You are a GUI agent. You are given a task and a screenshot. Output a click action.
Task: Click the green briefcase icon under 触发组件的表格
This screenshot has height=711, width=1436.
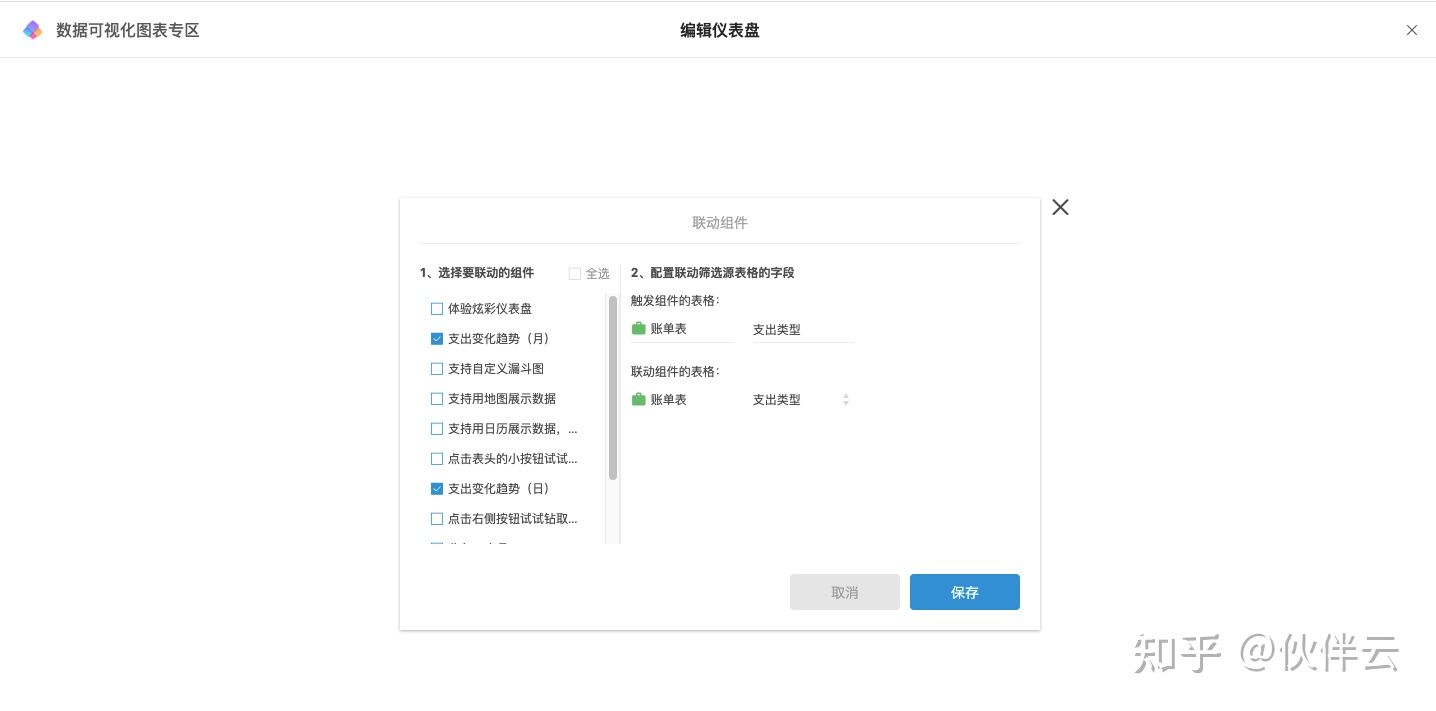pyautogui.click(x=639, y=329)
